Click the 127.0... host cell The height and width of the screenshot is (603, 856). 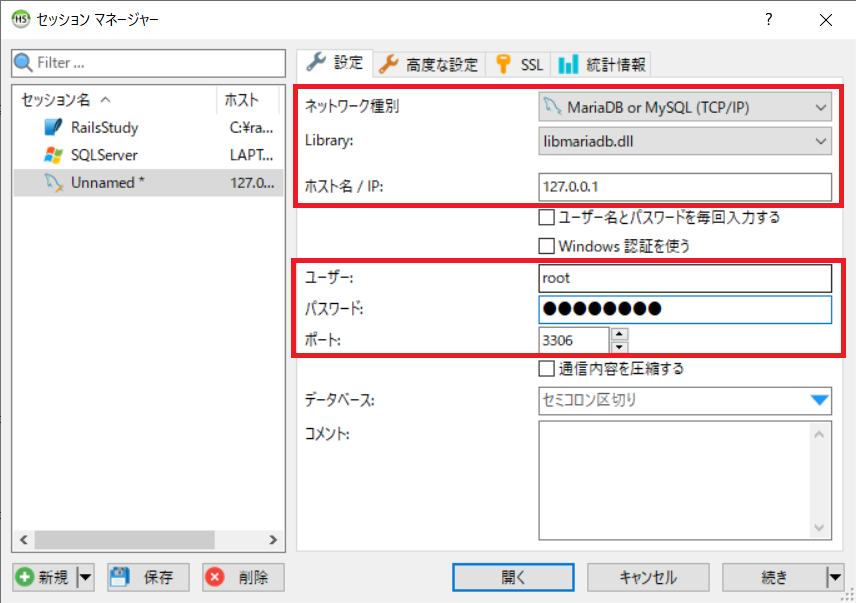tap(252, 183)
